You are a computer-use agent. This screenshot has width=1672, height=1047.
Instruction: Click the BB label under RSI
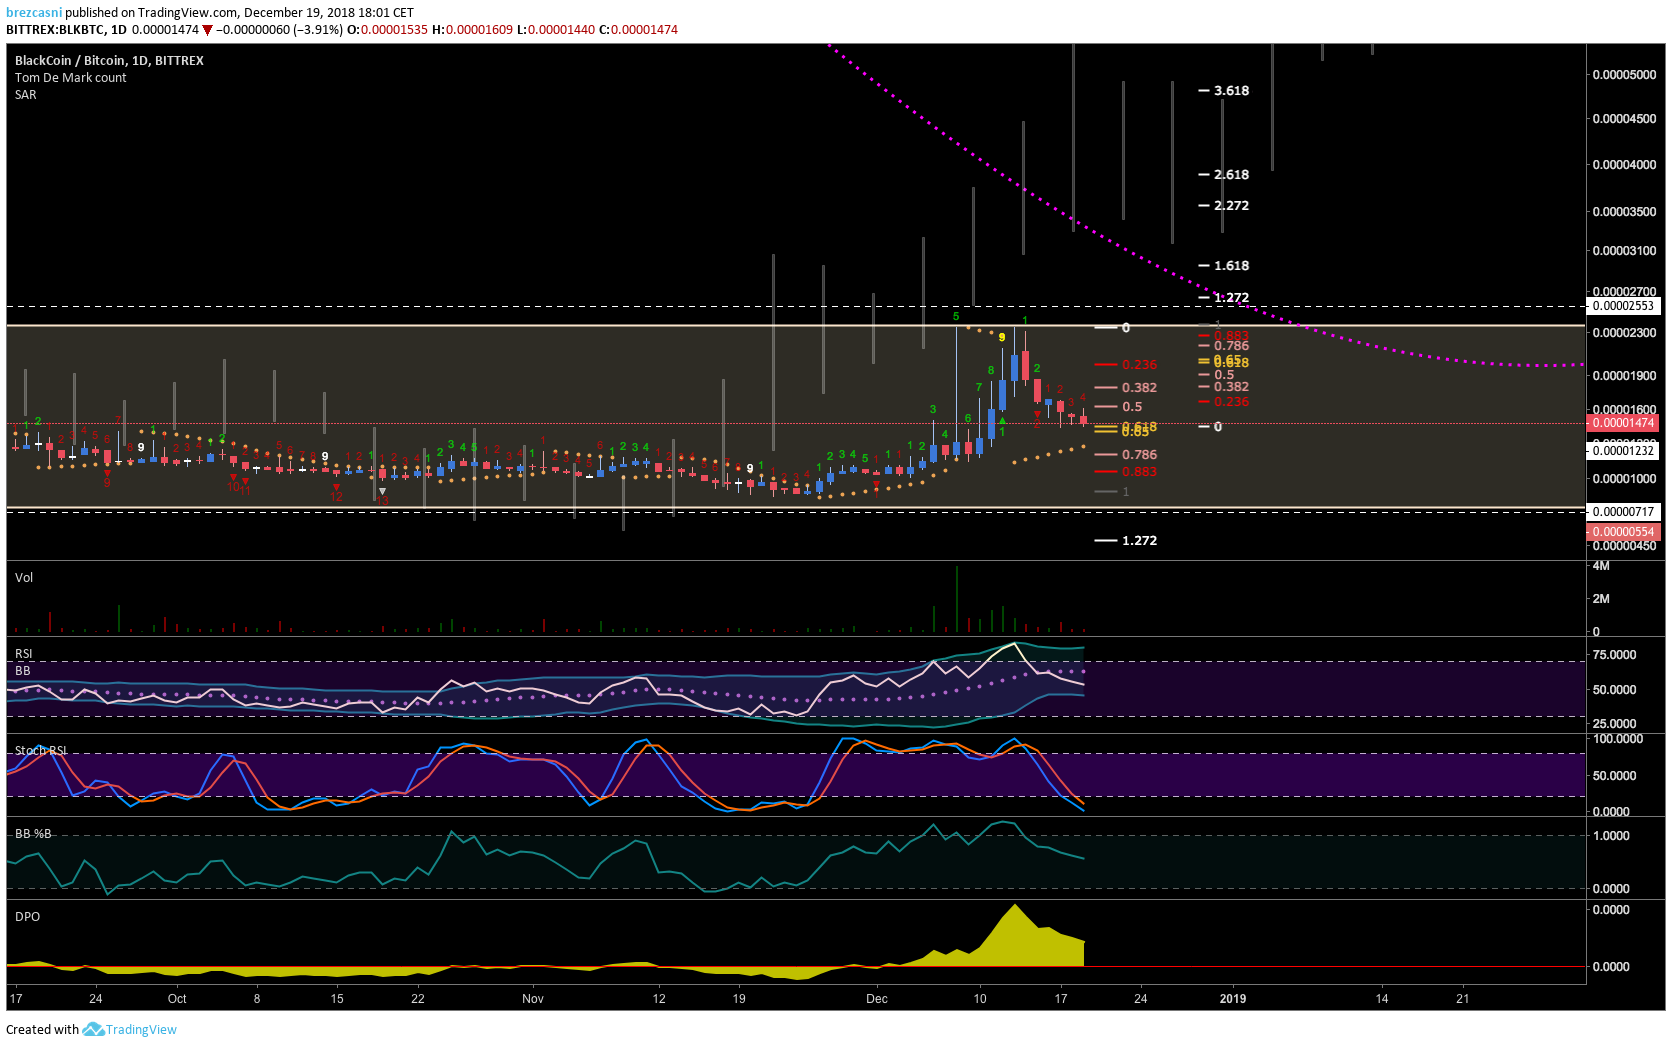coord(22,670)
